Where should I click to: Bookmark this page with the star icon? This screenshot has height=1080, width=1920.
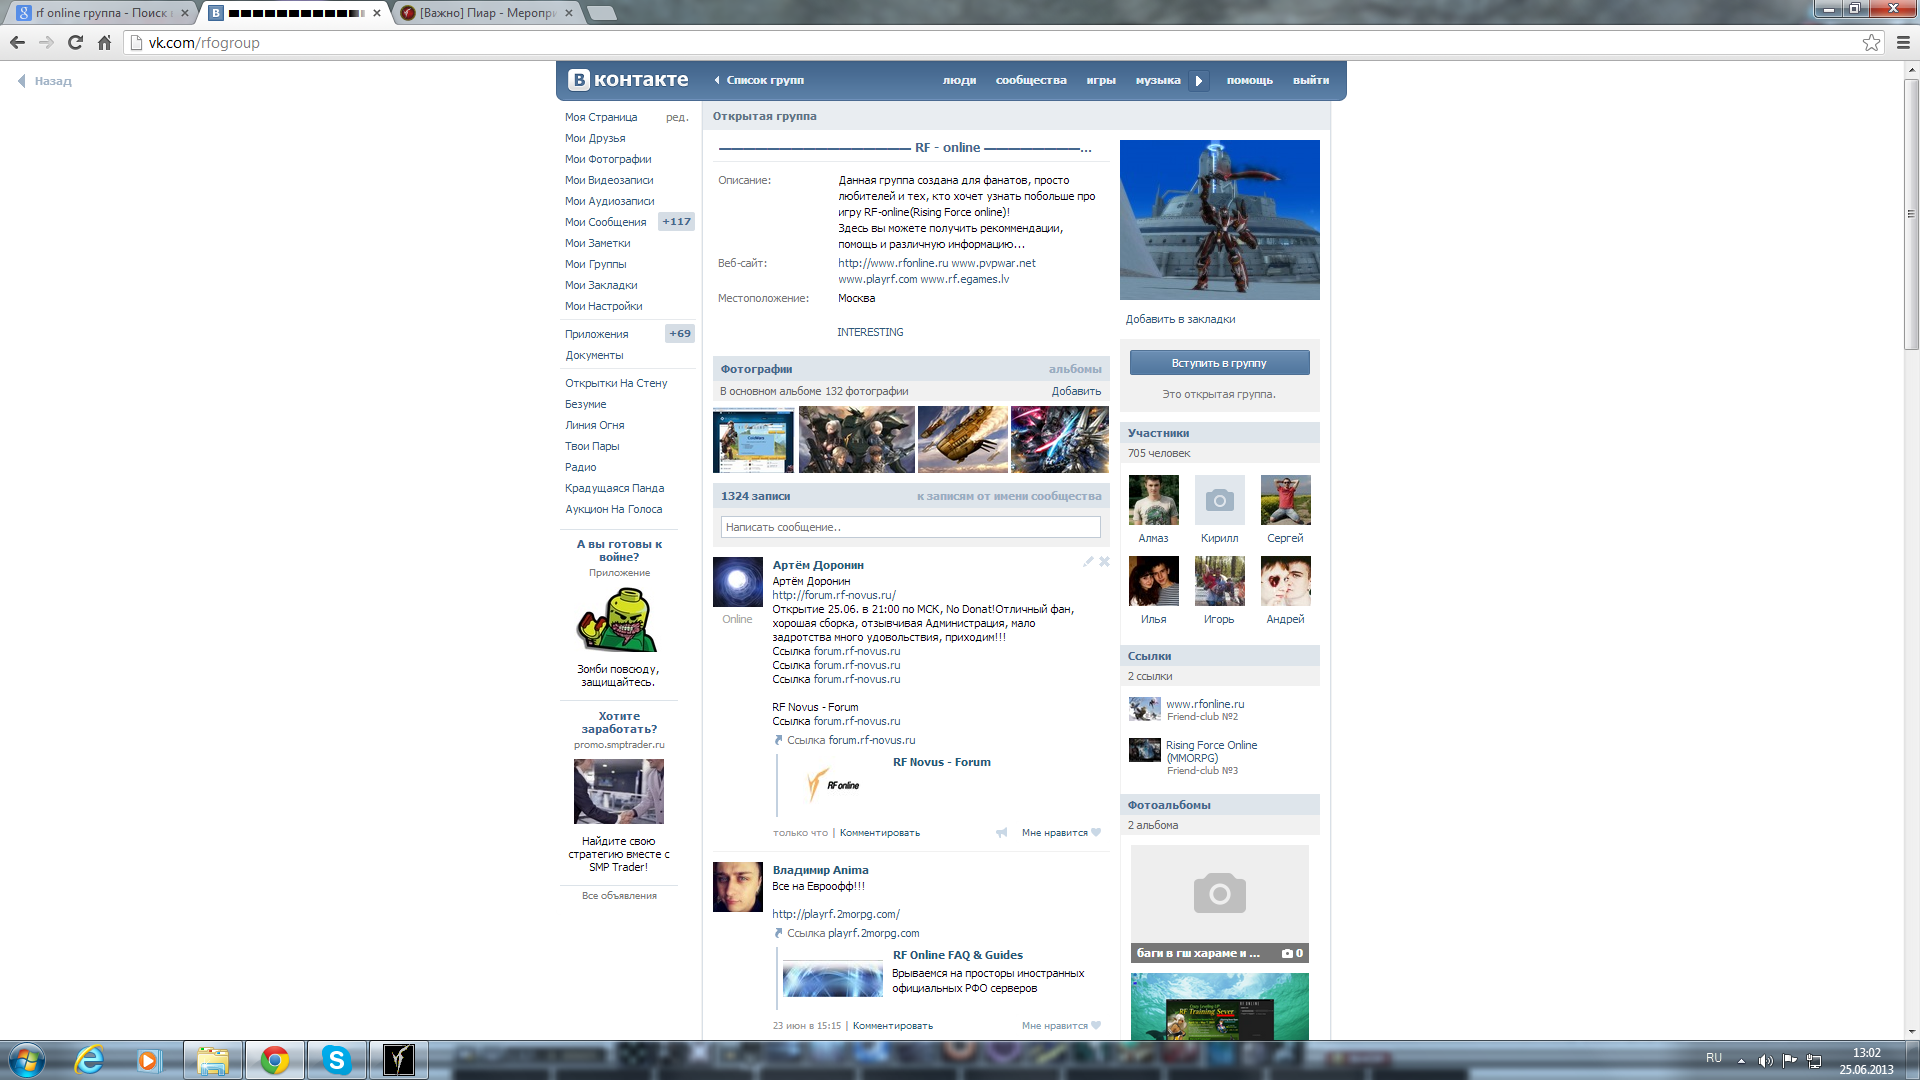click(1871, 42)
